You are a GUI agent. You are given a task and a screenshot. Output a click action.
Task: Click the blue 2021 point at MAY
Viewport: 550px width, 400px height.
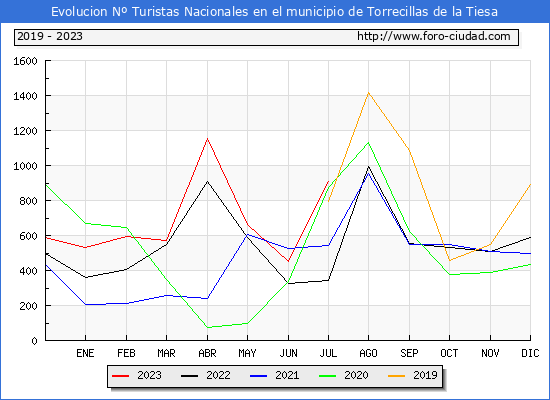coord(248,234)
